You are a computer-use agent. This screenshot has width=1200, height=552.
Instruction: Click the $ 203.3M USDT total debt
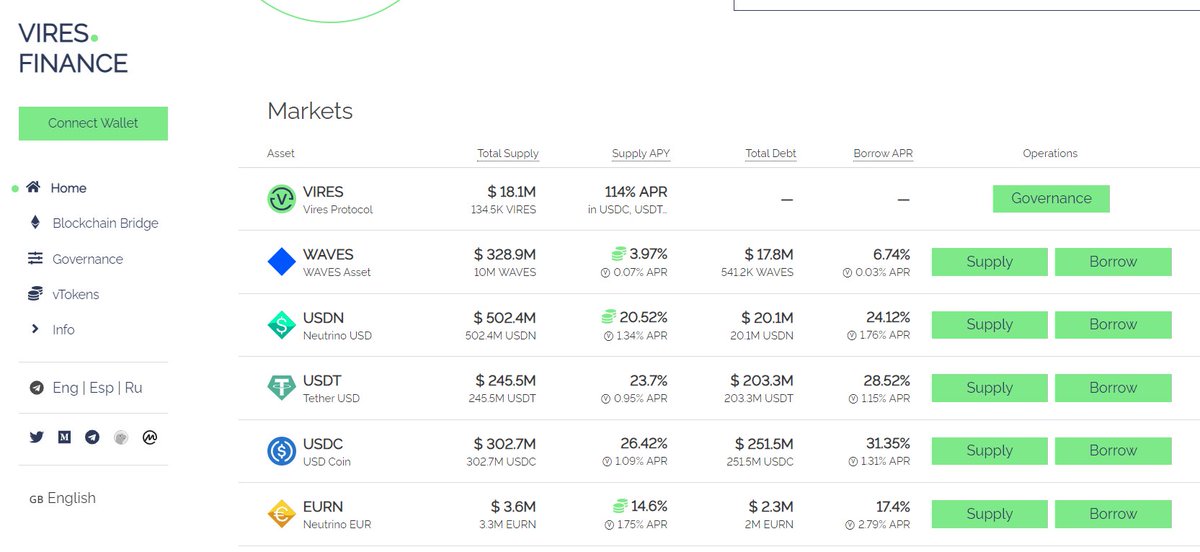pos(762,380)
